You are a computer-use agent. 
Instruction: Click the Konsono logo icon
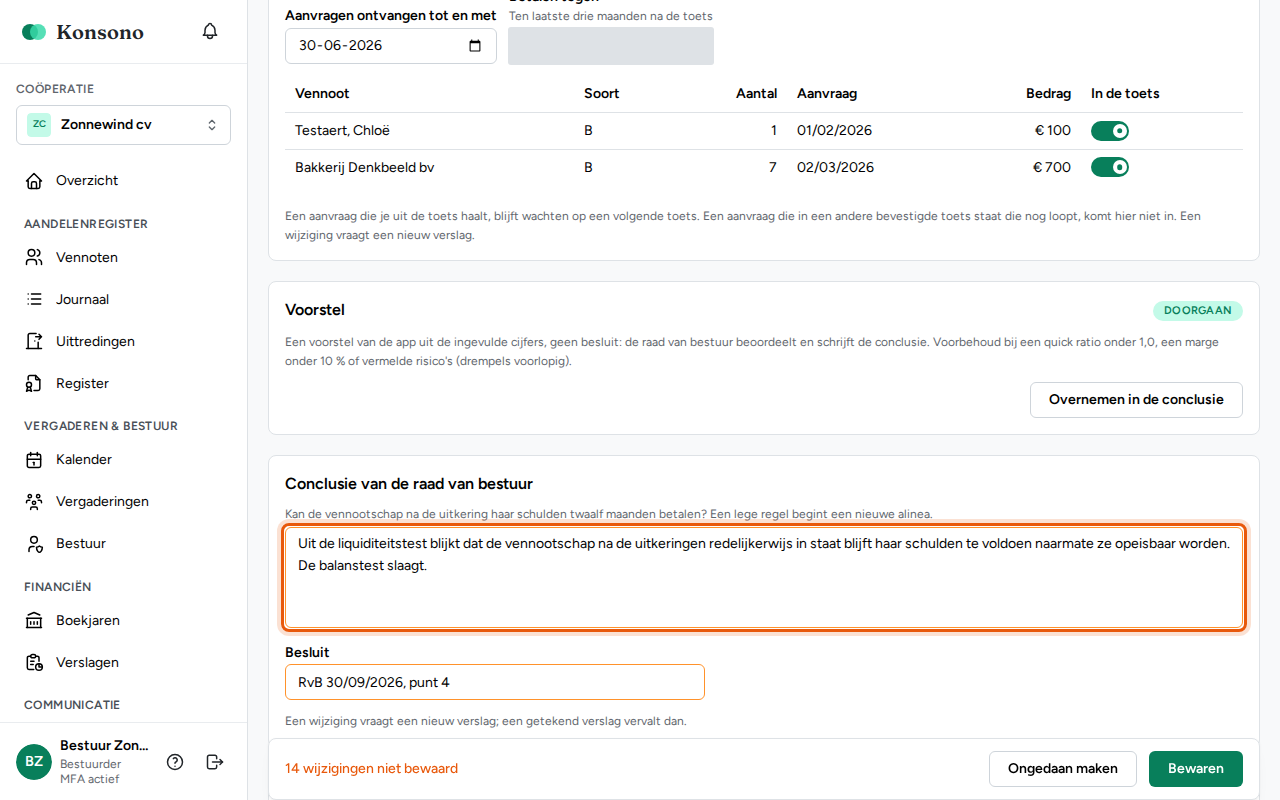coord(34,32)
